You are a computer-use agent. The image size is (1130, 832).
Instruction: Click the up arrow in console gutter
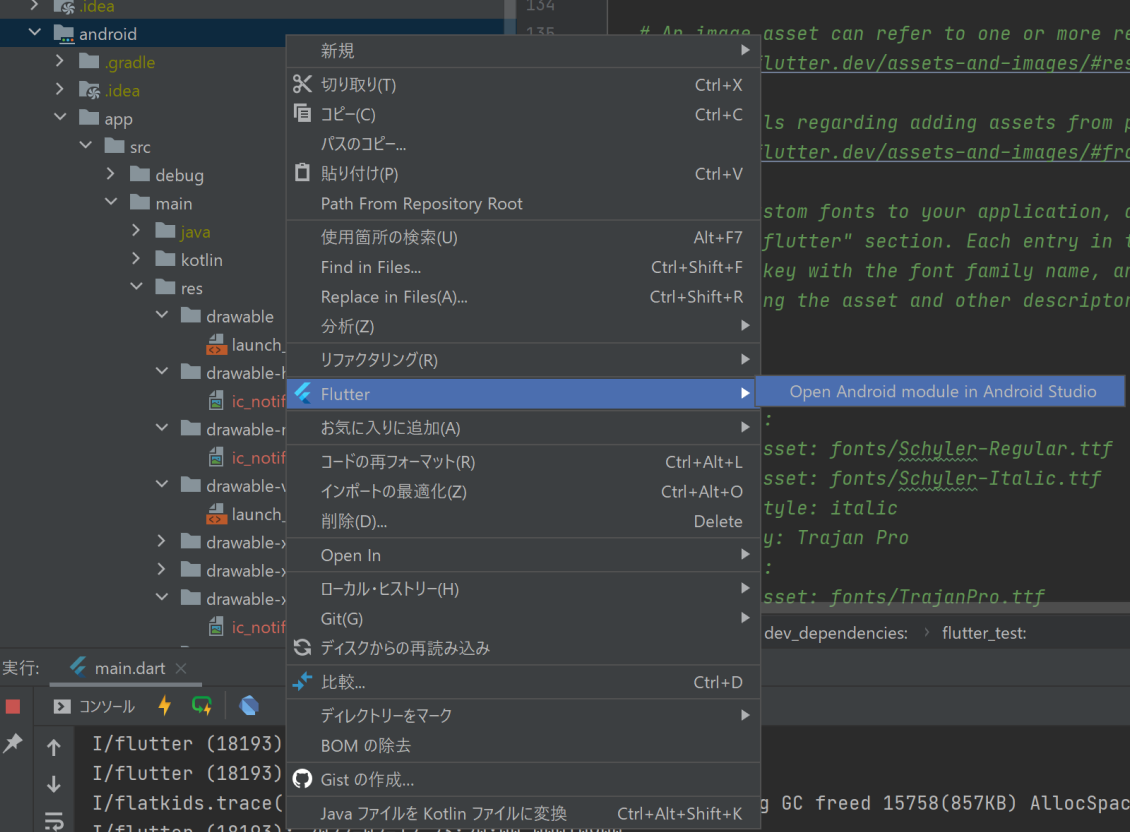[x=54, y=747]
